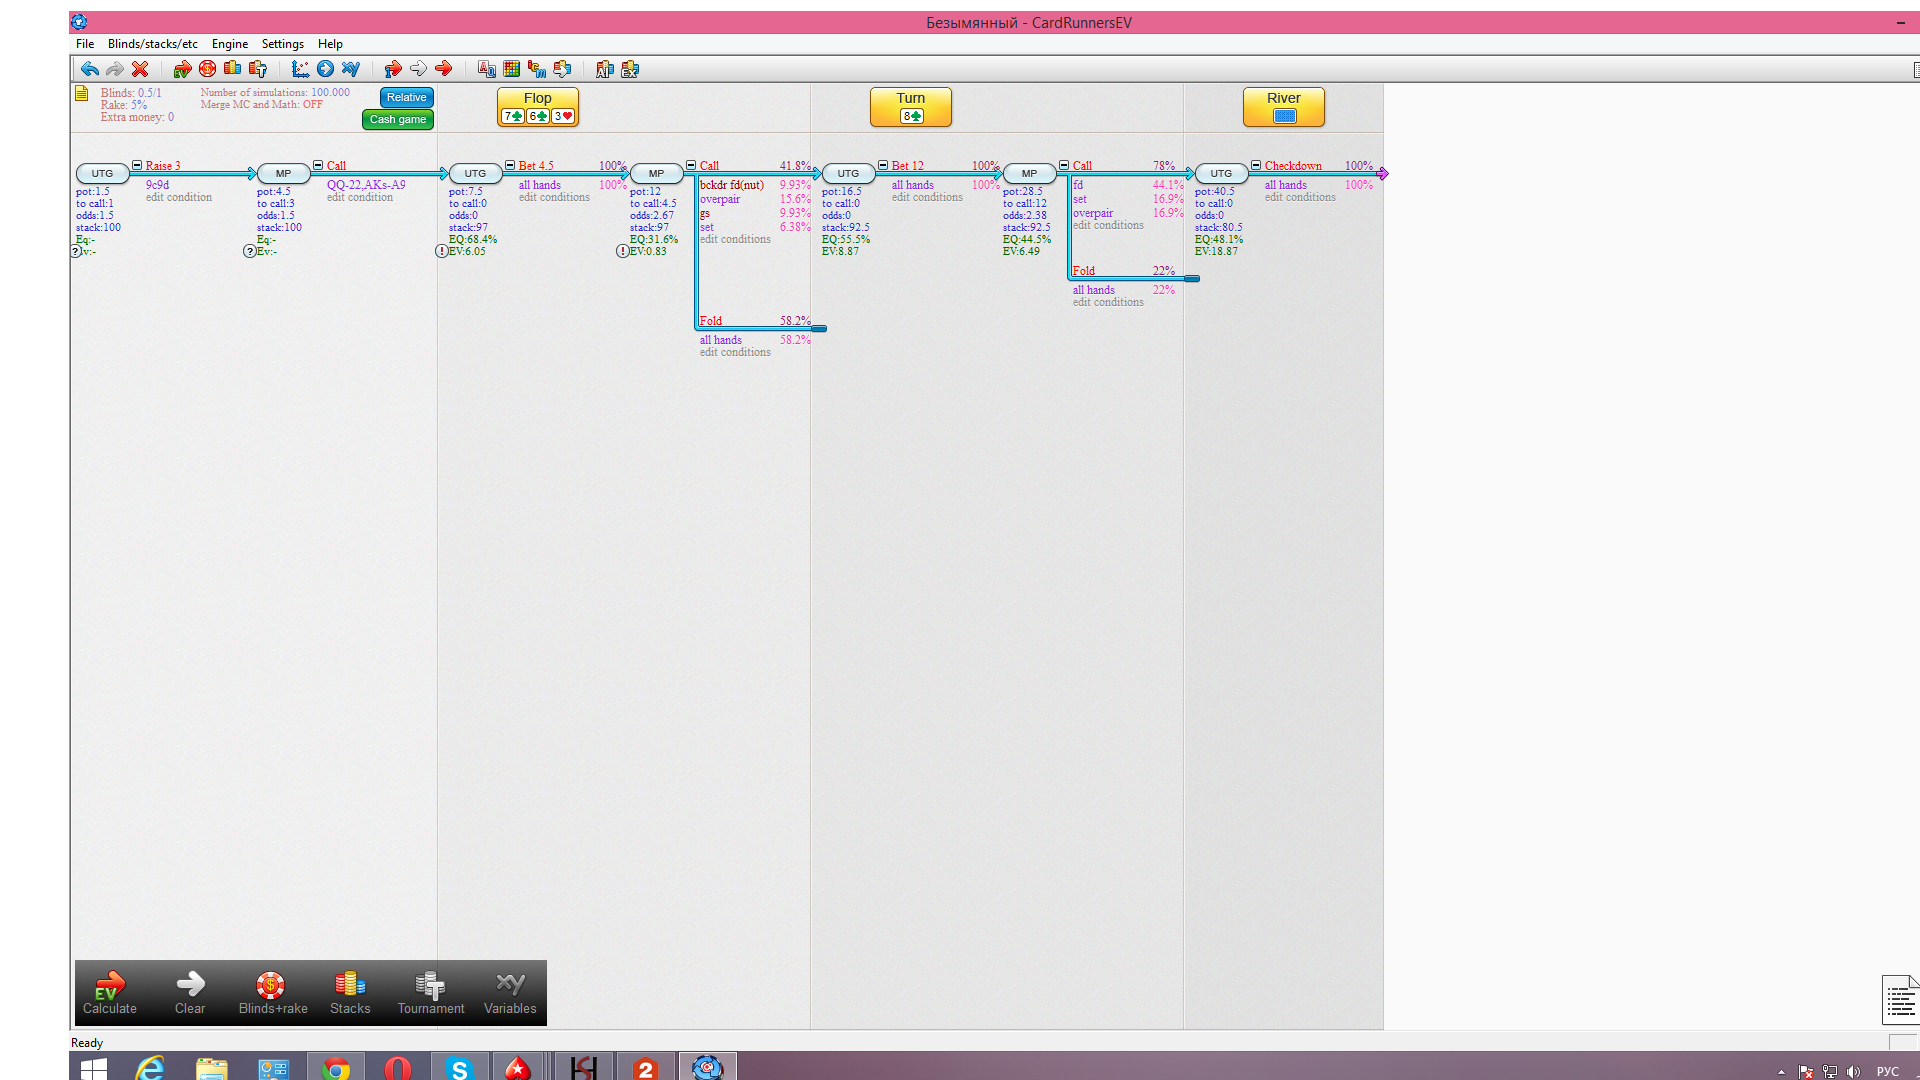Open Tournament in the bottom panel
This screenshot has height=1080, width=1920.
click(x=431, y=993)
